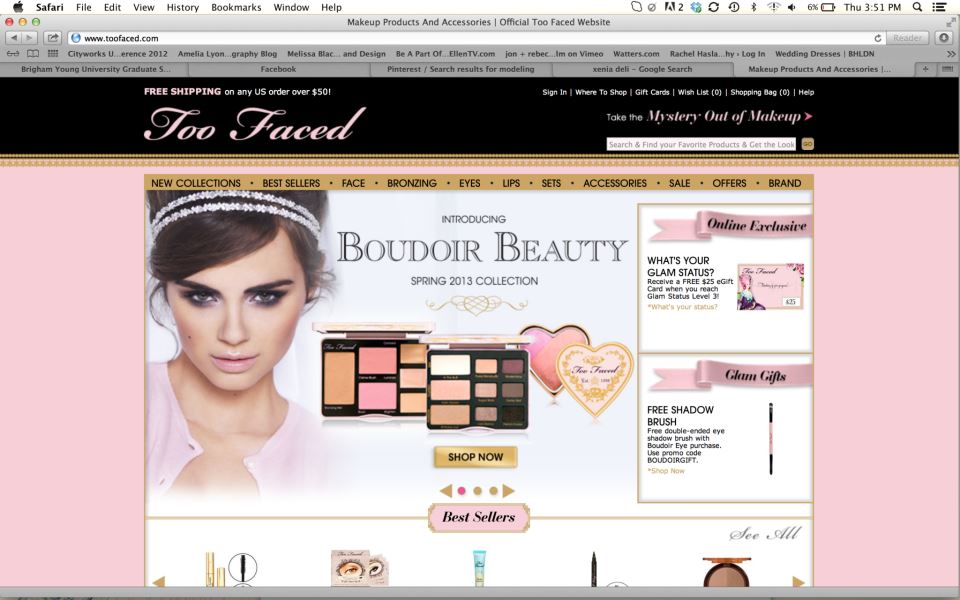Go to next banner slide arrow

point(509,490)
